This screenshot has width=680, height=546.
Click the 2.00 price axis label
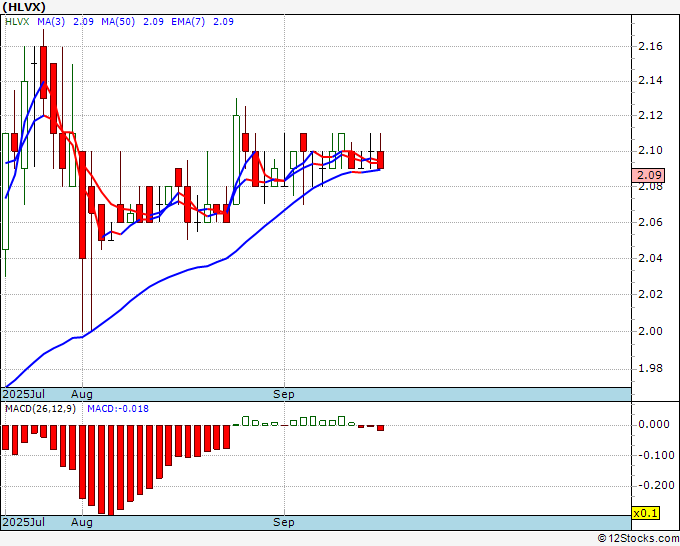(651, 331)
